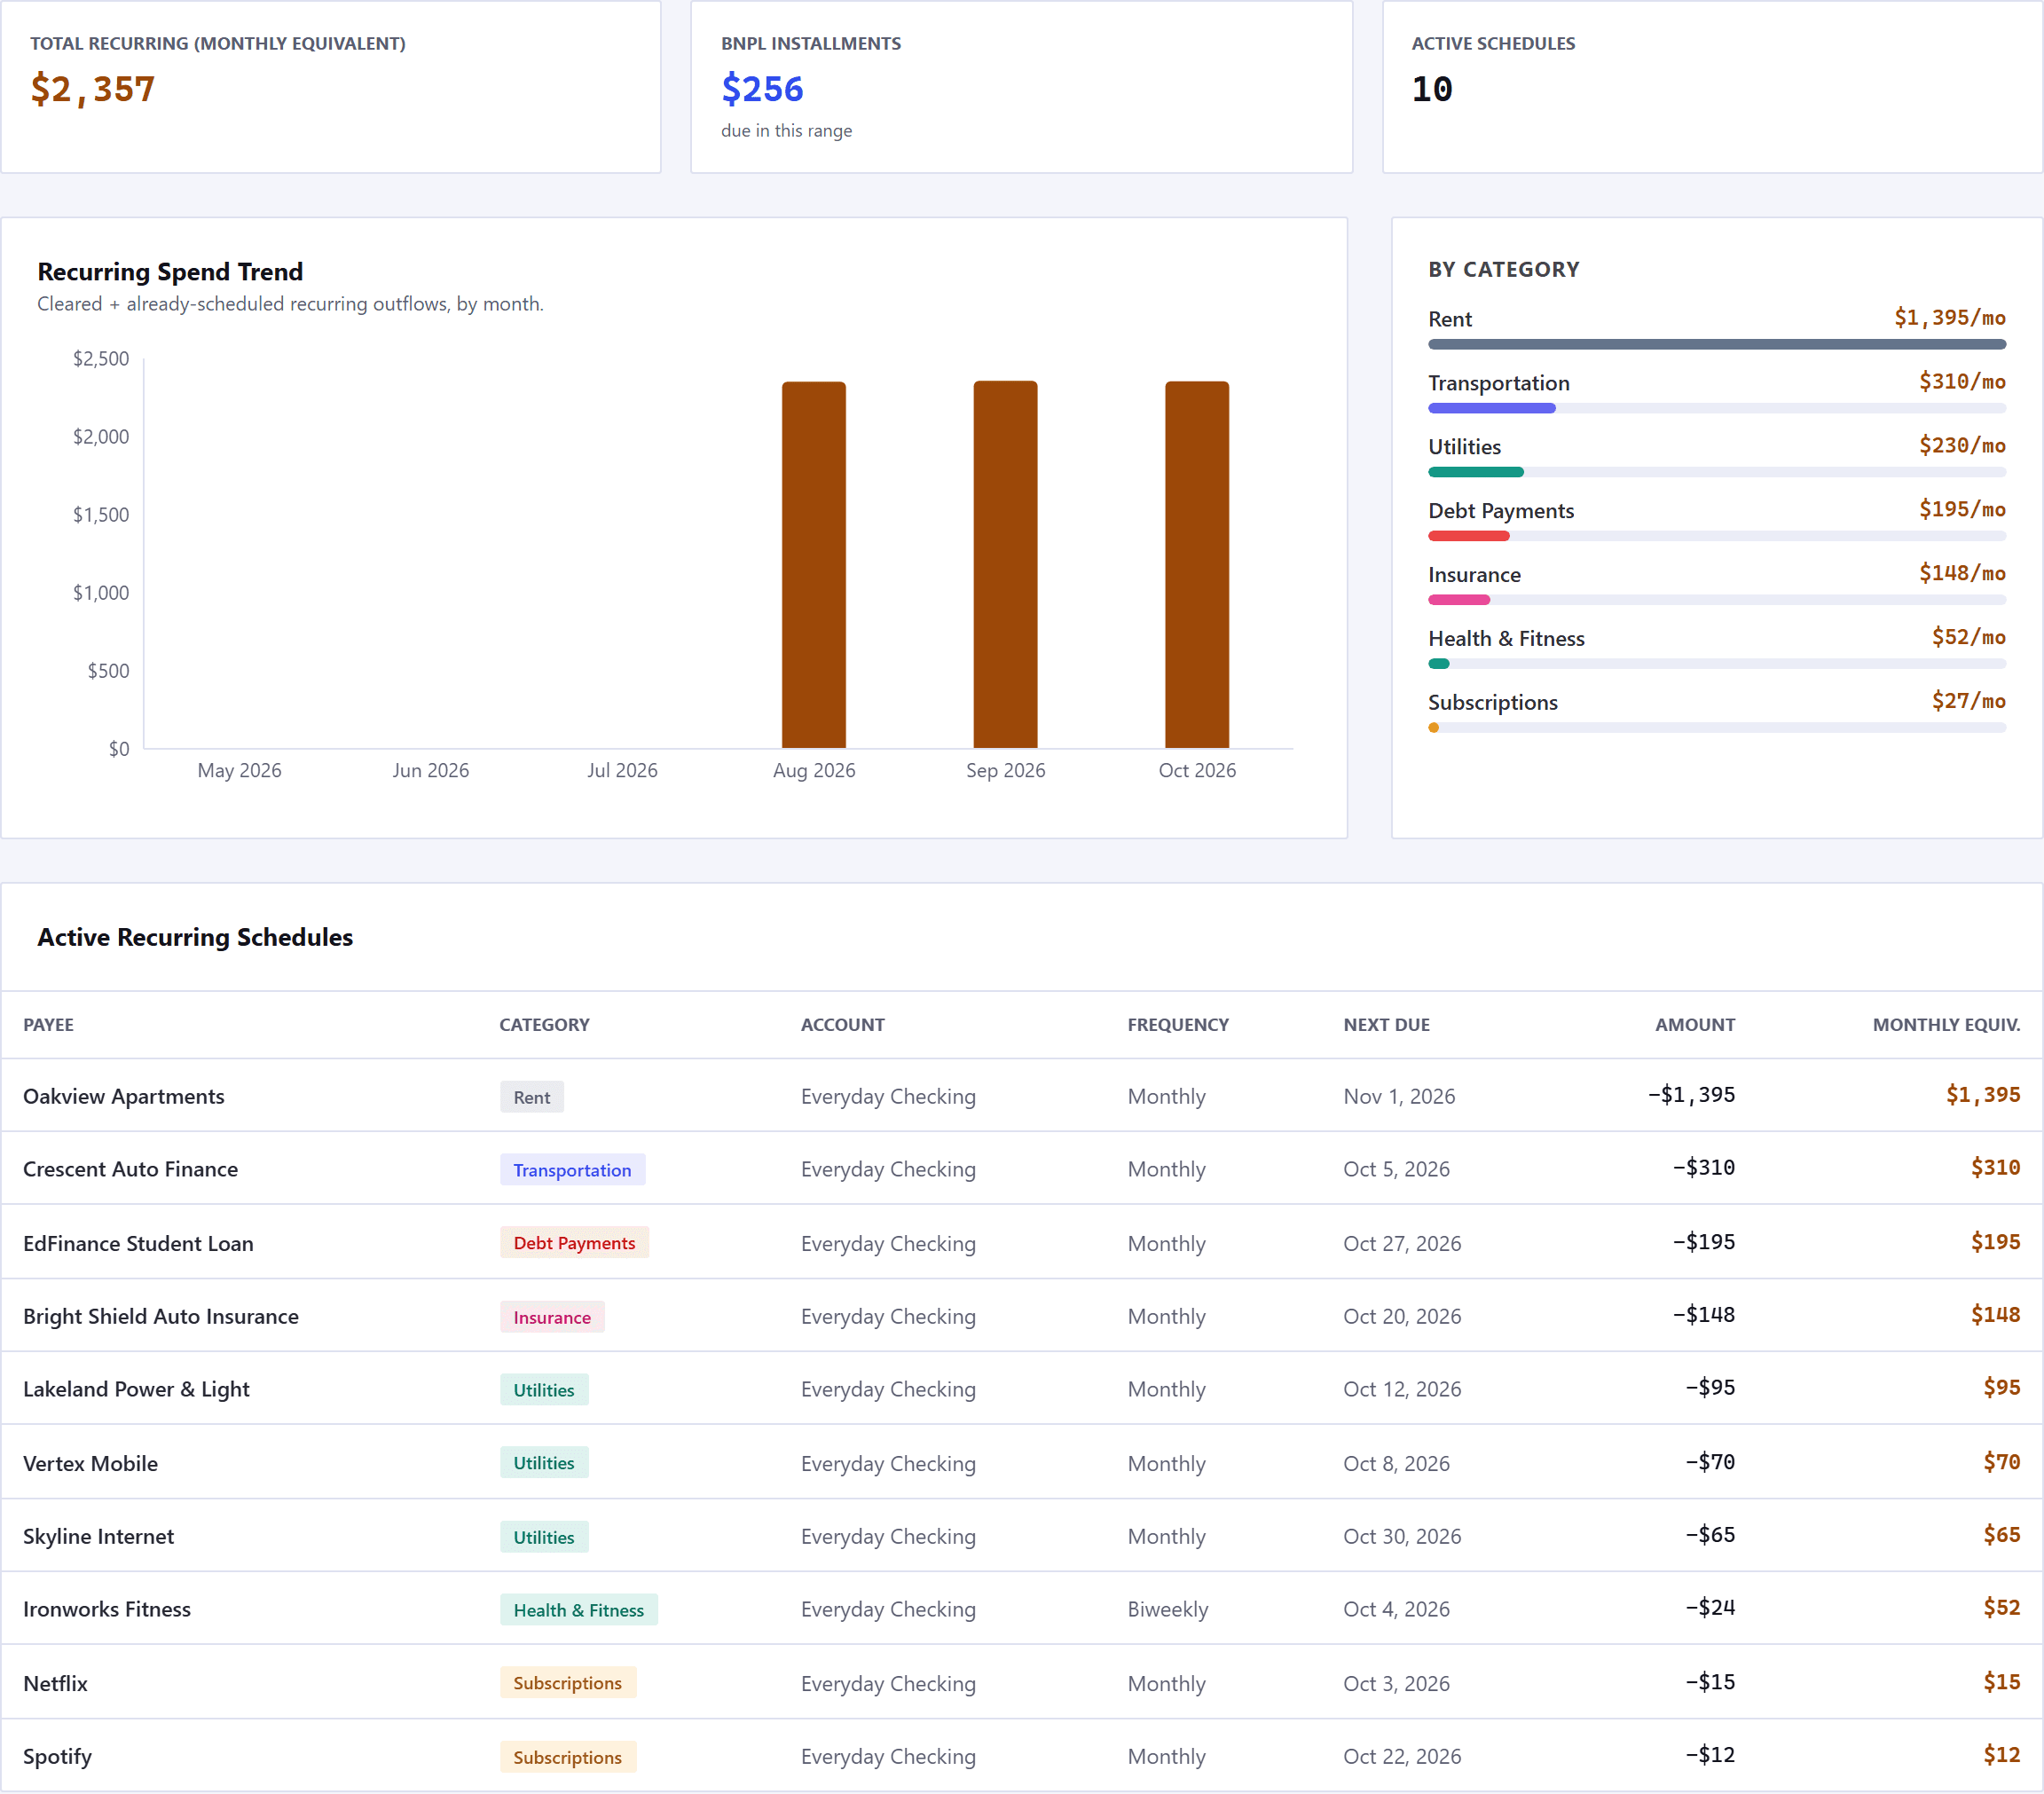The image size is (2044, 1794).
Task: Click the Oct 27, 2026 due date
Action: point(1402,1243)
